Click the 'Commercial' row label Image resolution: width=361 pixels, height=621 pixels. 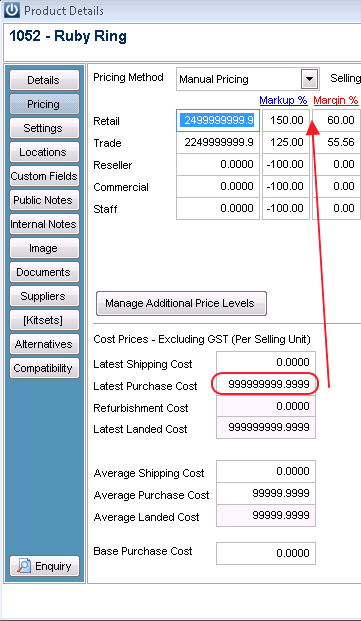(121, 187)
